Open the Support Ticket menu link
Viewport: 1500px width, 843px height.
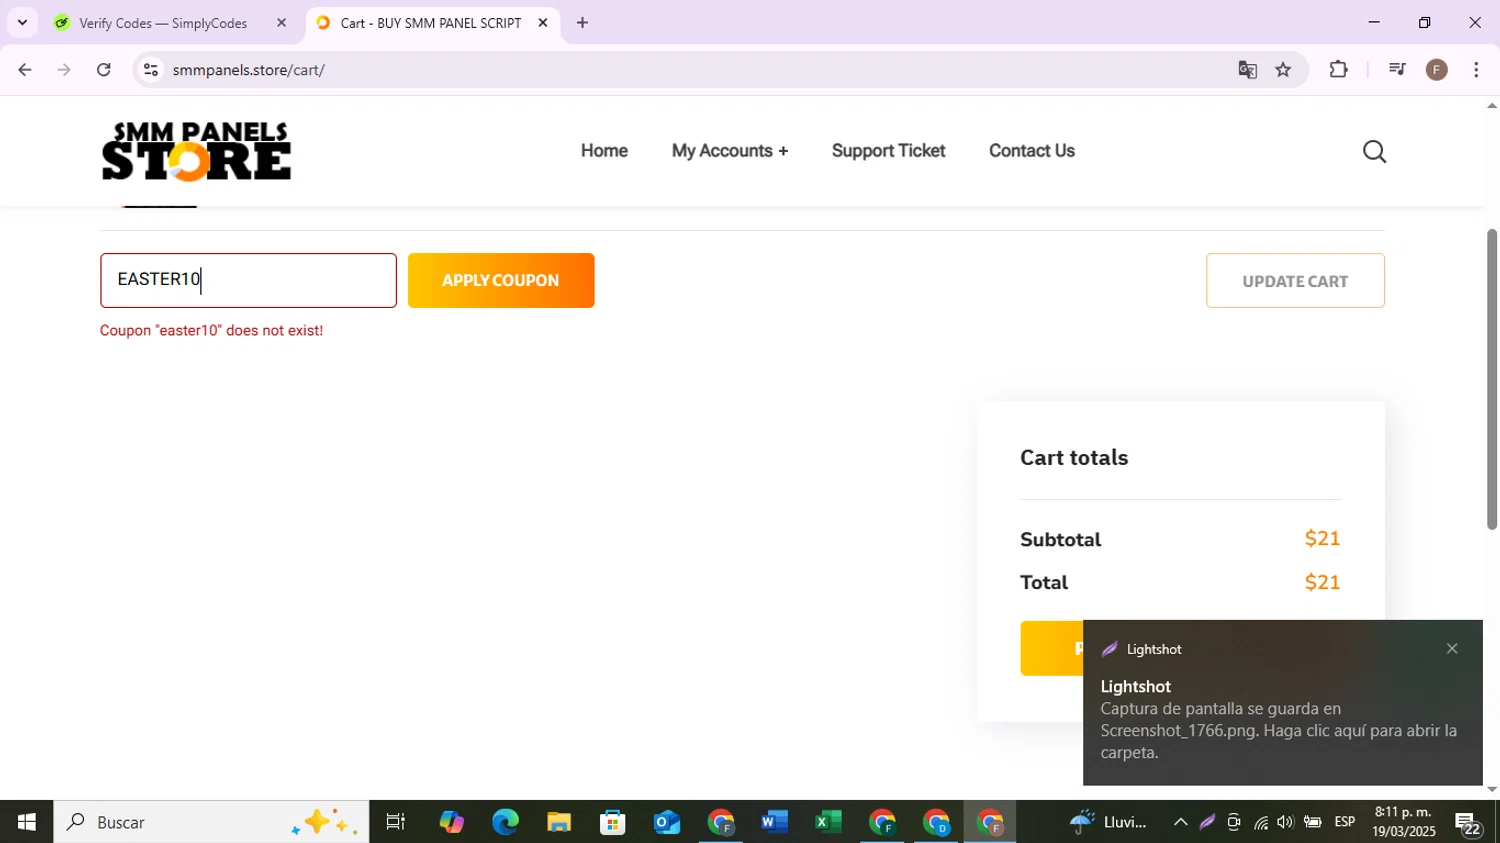[888, 151]
